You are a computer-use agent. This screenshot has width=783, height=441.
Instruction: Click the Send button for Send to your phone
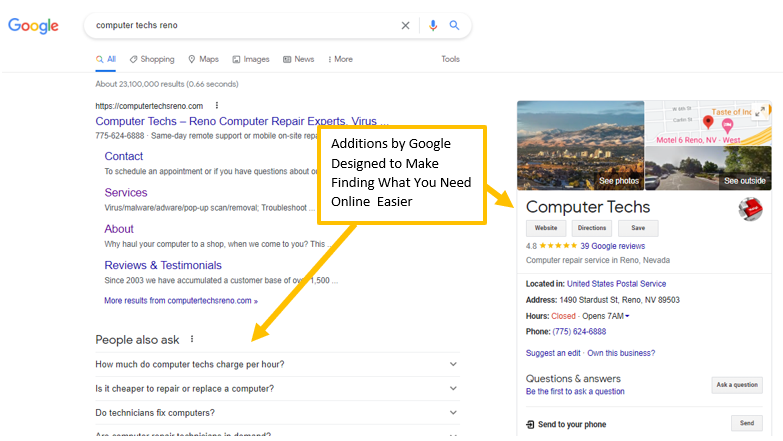(x=747, y=423)
